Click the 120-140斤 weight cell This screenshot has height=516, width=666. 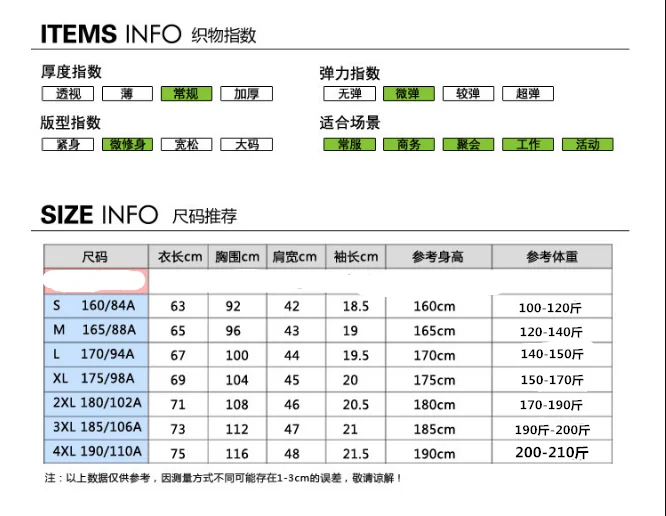click(551, 332)
